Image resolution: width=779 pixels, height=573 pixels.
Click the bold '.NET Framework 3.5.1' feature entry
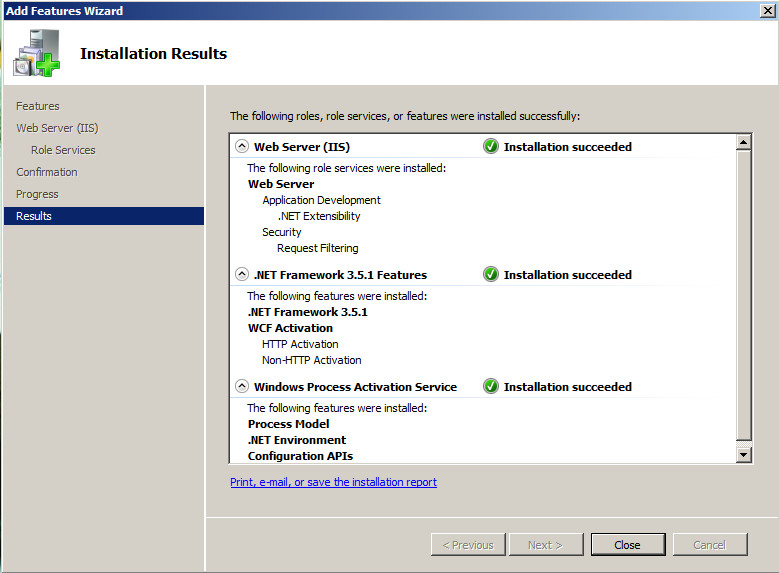point(308,312)
